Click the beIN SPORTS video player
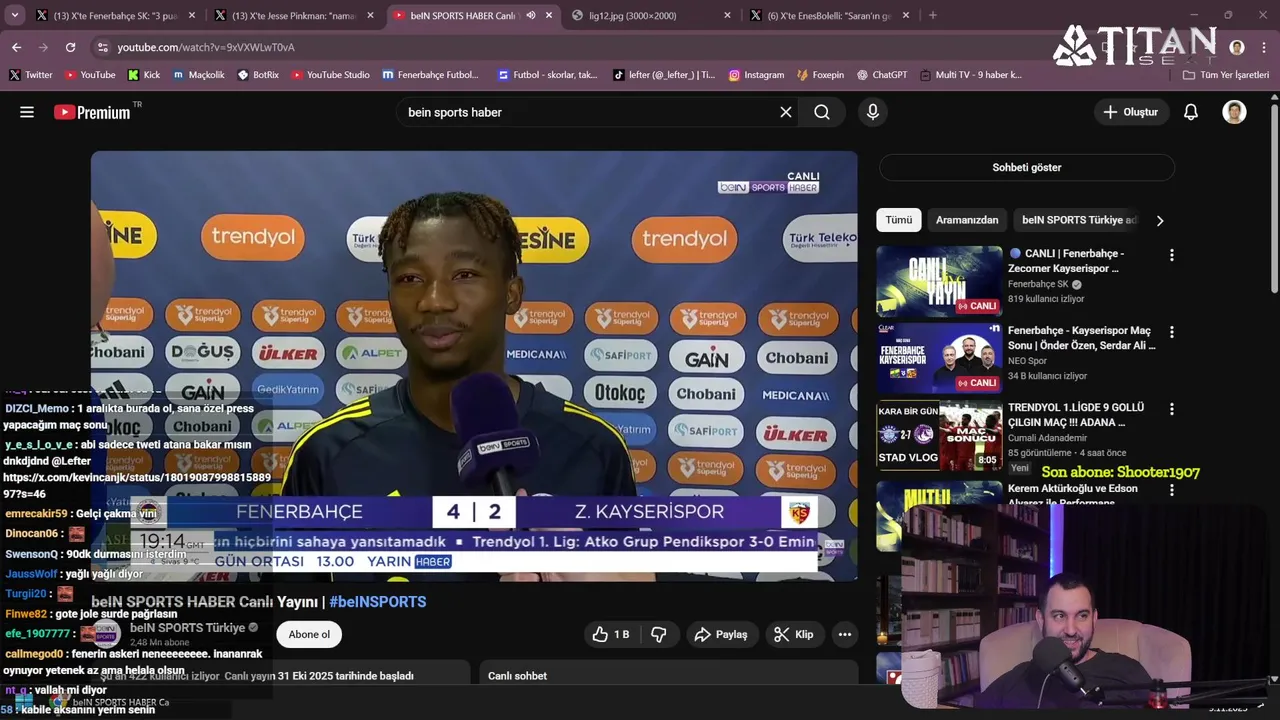 tap(474, 366)
